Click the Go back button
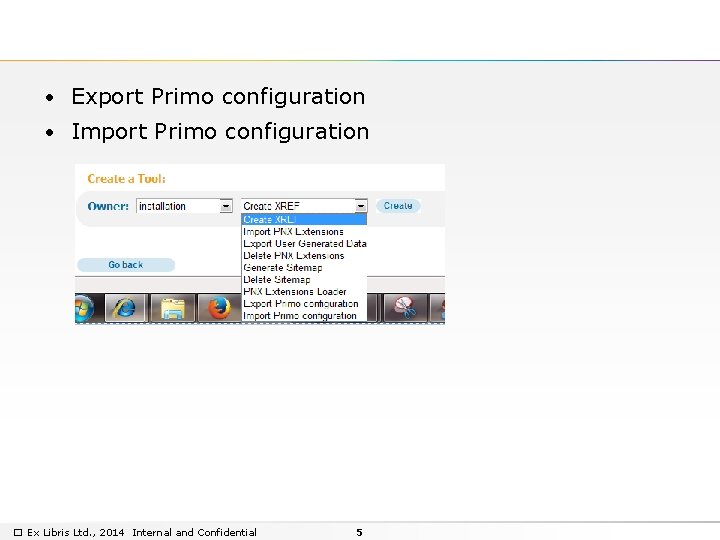The width and height of the screenshot is (720, 540). pyautogui.click(x=126, y=265)
